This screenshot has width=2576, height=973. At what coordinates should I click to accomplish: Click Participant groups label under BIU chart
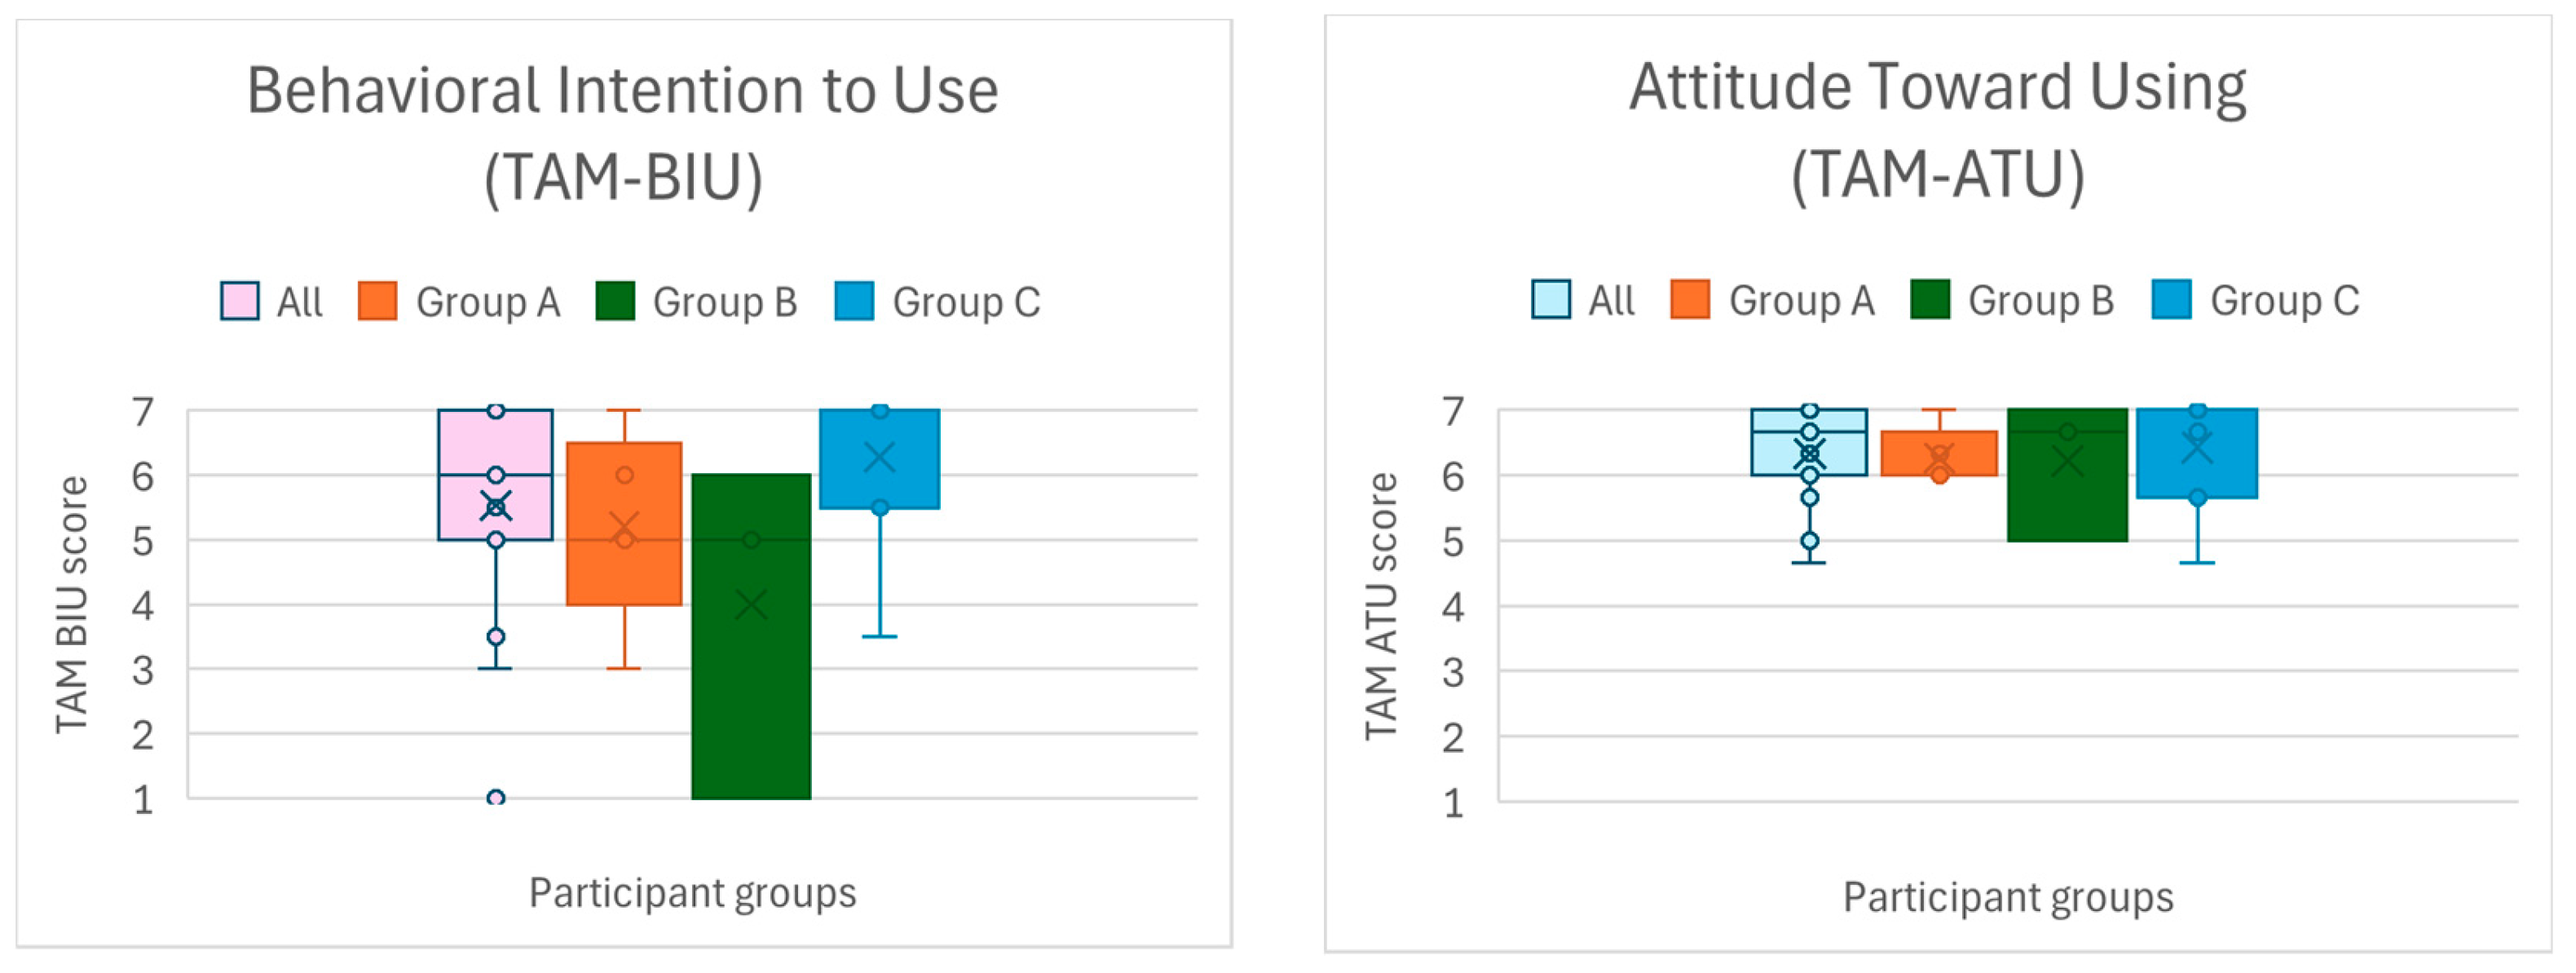692,893
